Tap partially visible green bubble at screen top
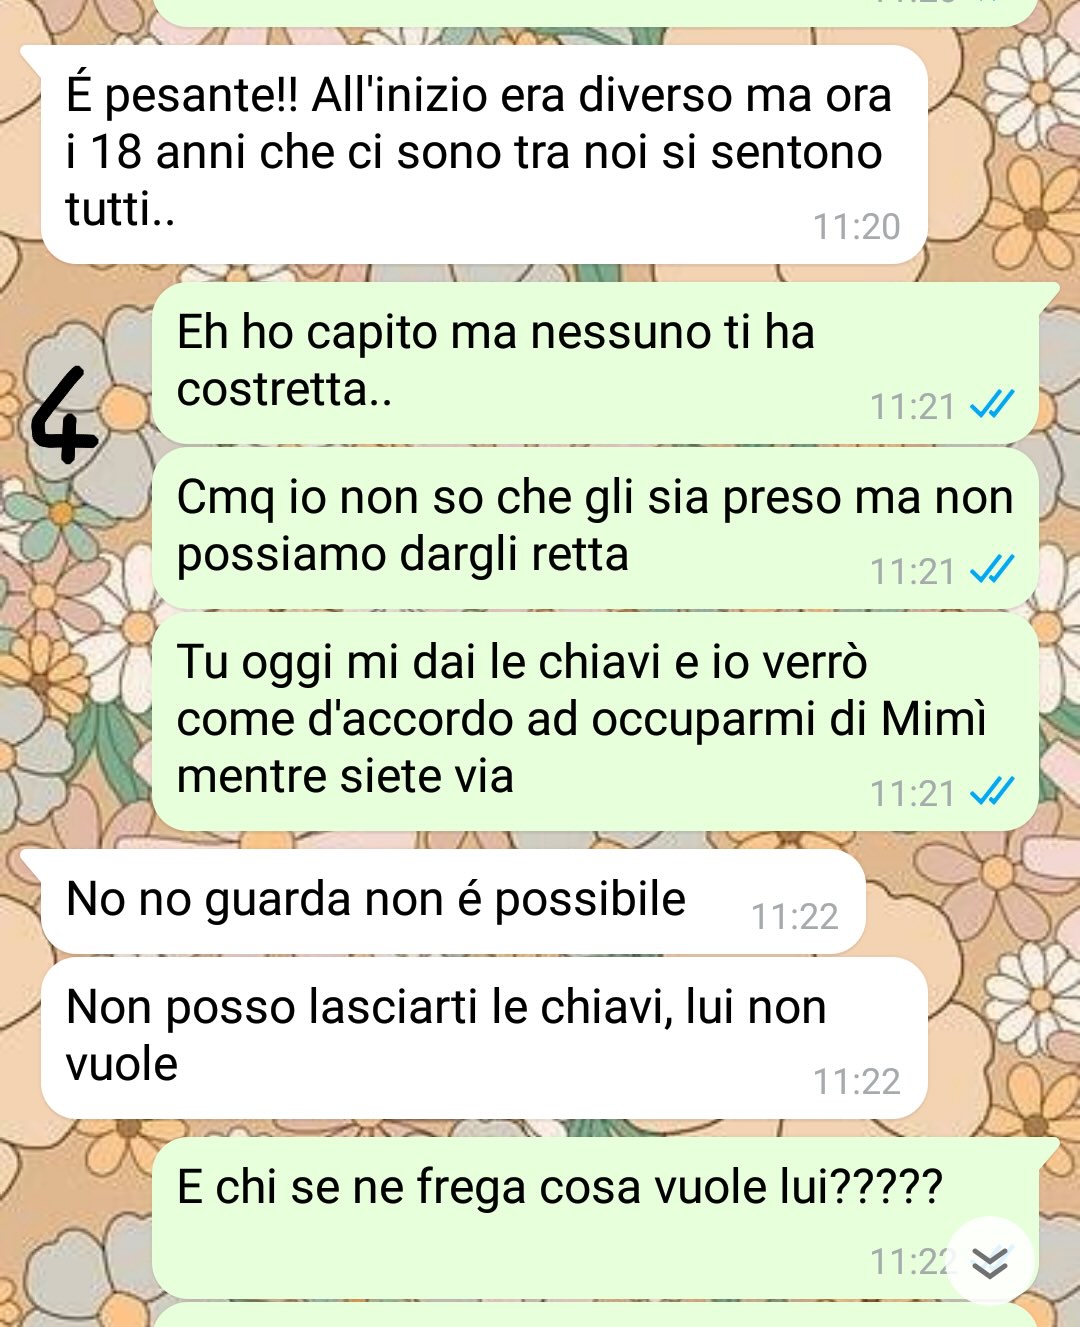This screenshot has height=1327, width=1080. (x=595, y=12)
